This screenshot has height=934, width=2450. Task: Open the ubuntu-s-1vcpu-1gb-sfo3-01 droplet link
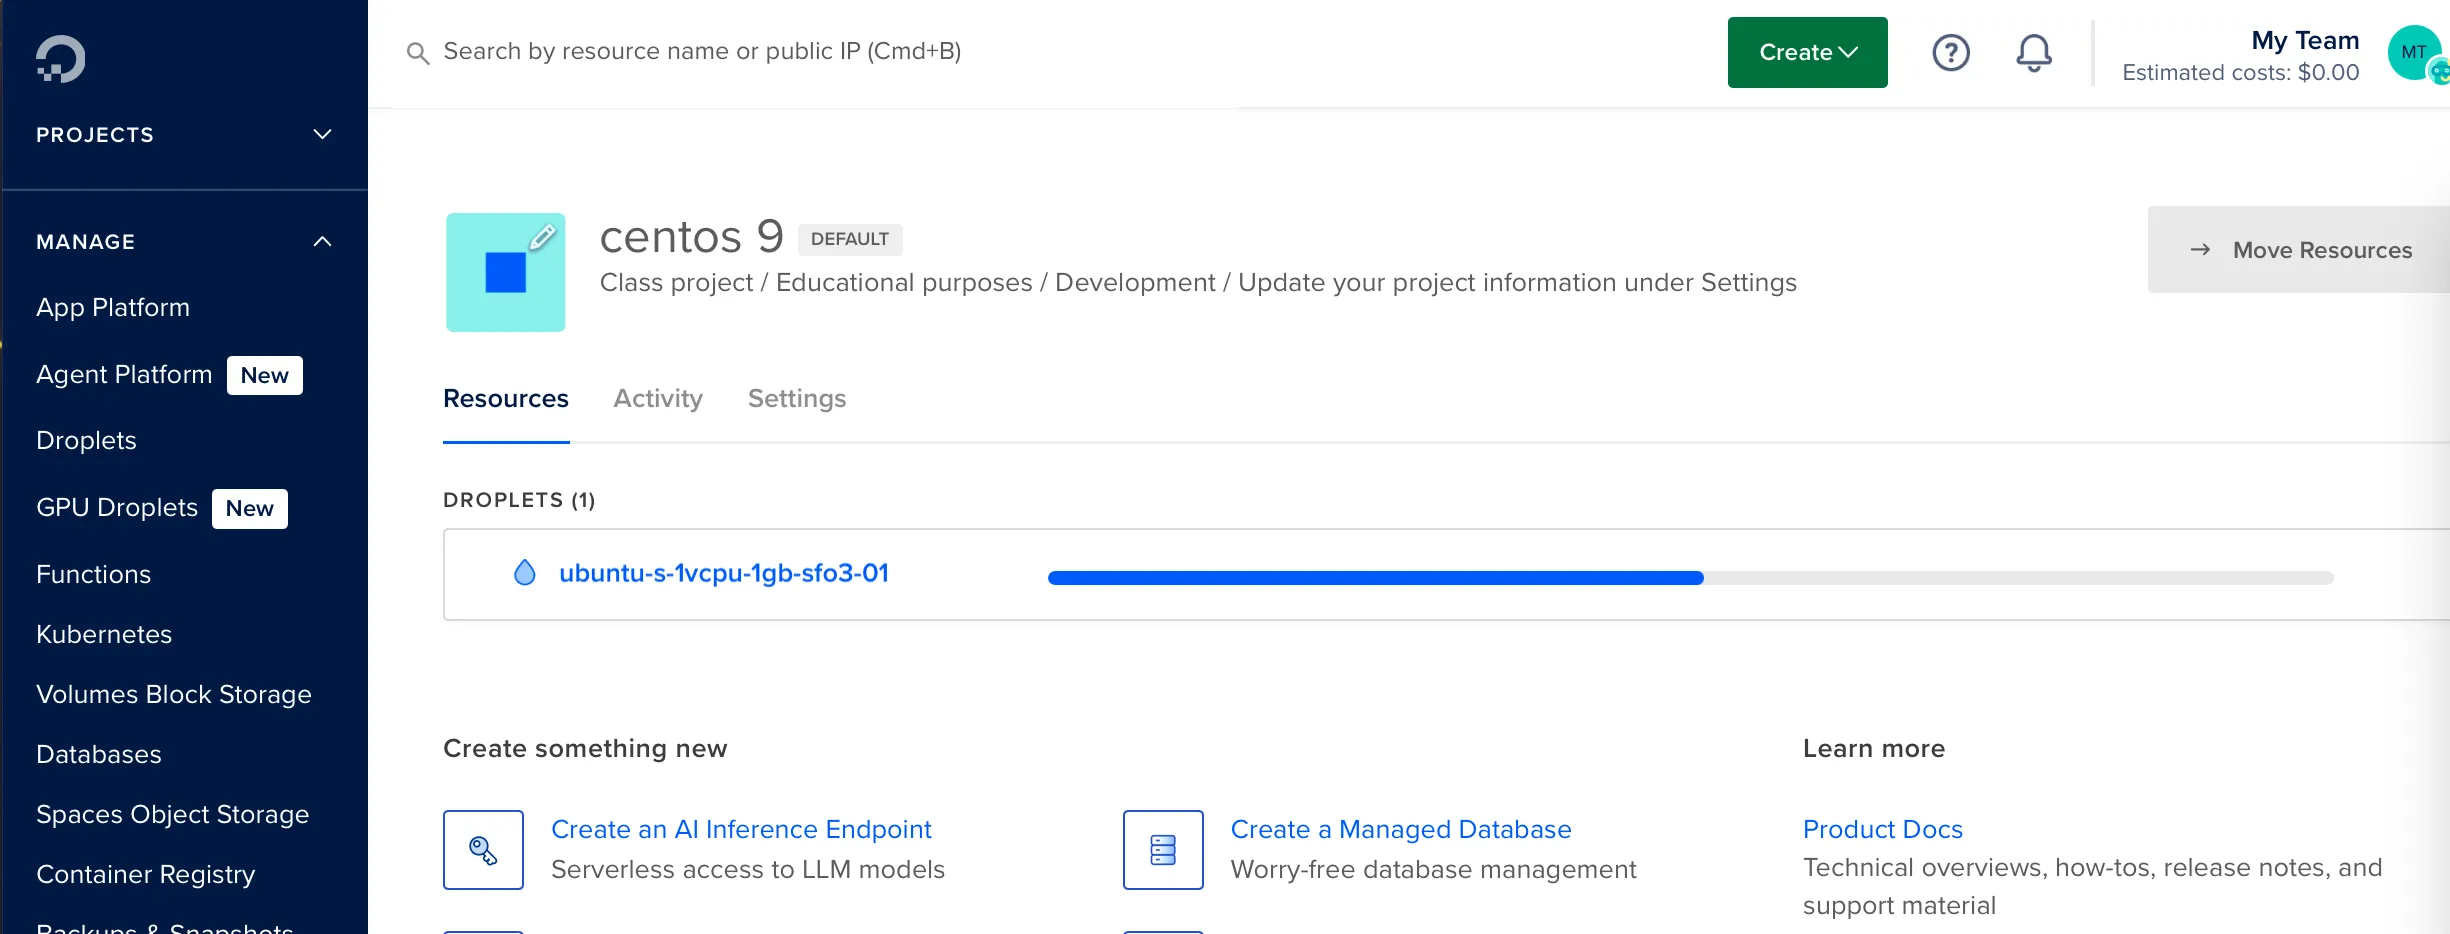click(x=723, y=573)
